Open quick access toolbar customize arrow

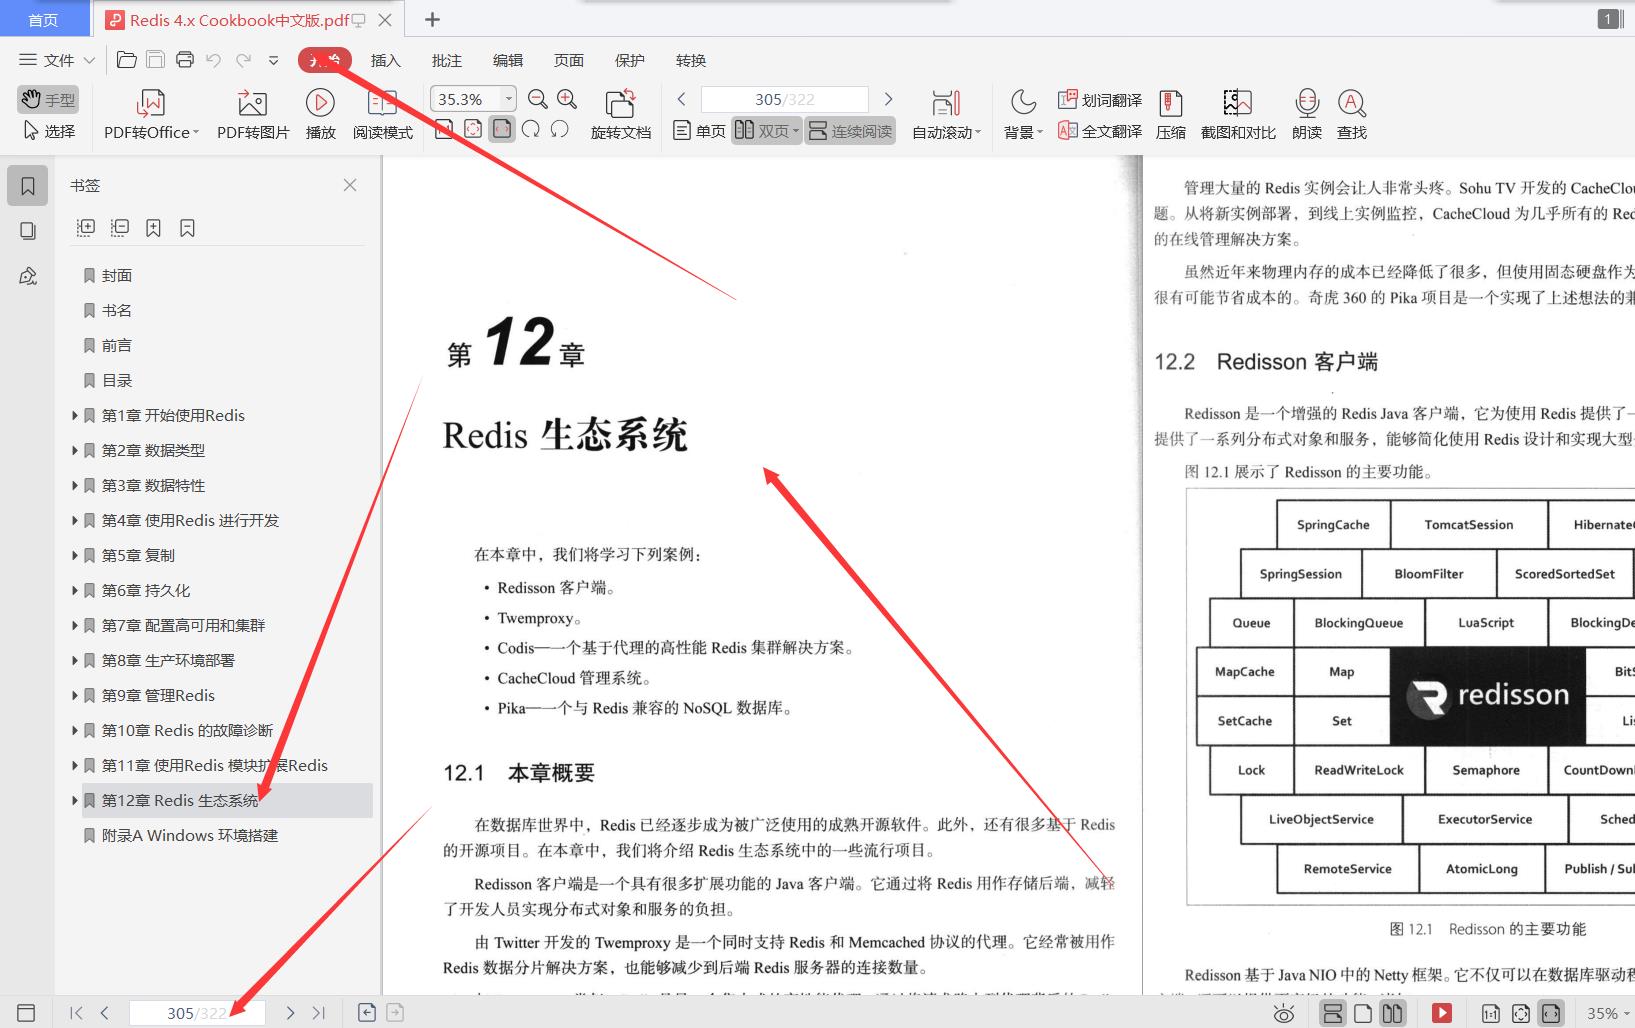click(273, 60)
